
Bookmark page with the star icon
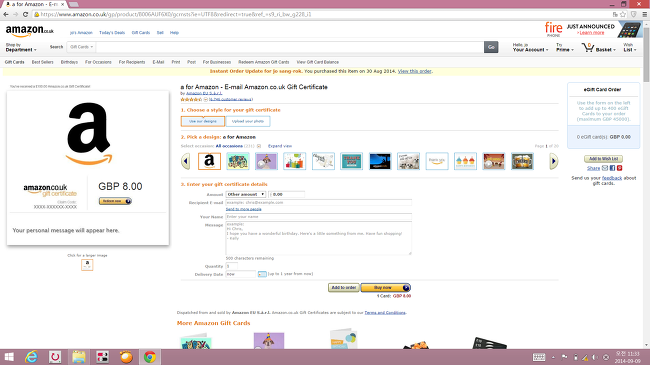point(623,14)
